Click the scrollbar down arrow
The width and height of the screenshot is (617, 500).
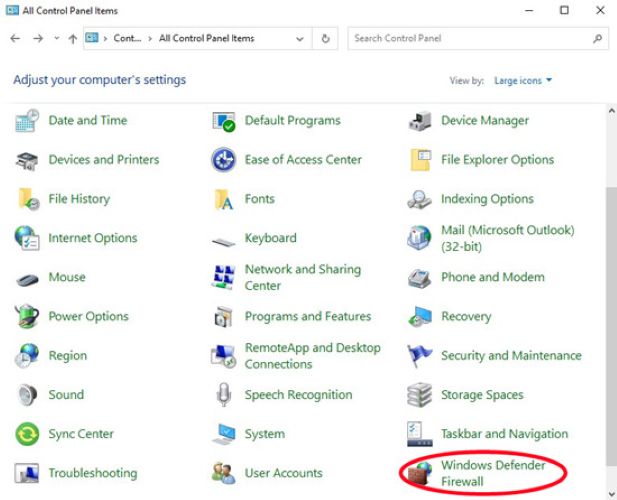click(611, 493)
